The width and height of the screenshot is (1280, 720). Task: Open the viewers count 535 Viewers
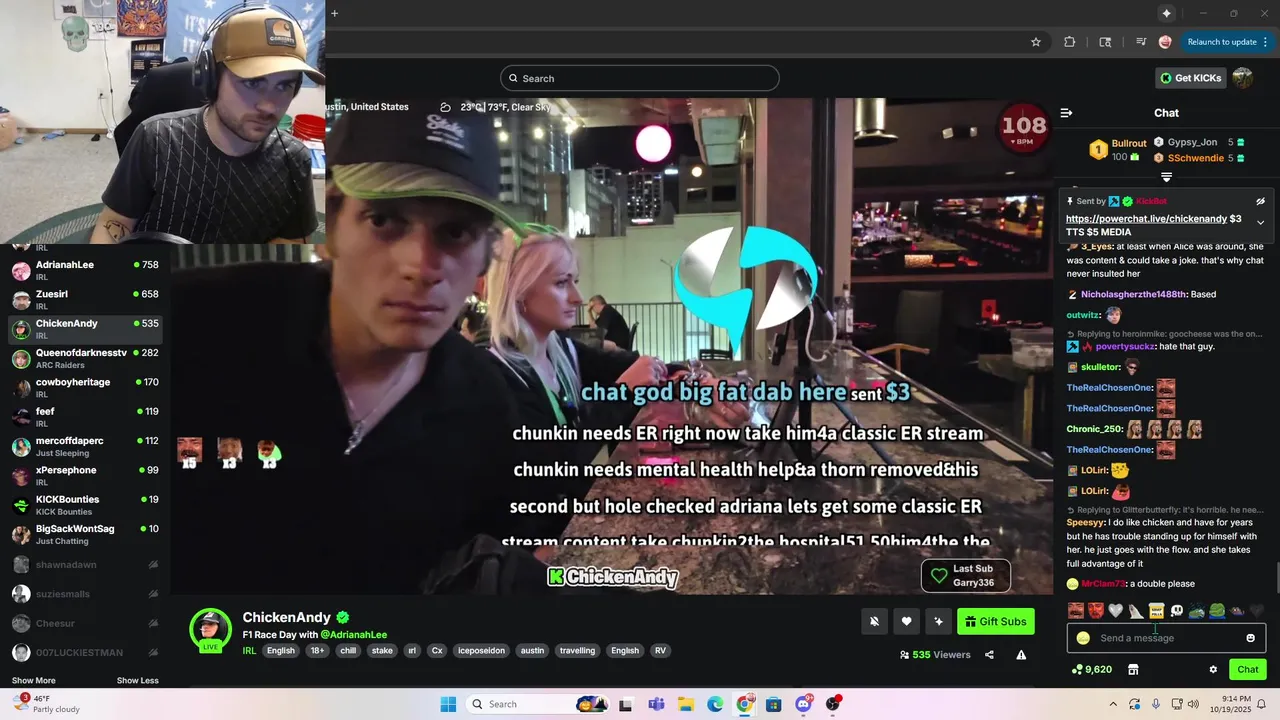point(935,655)
